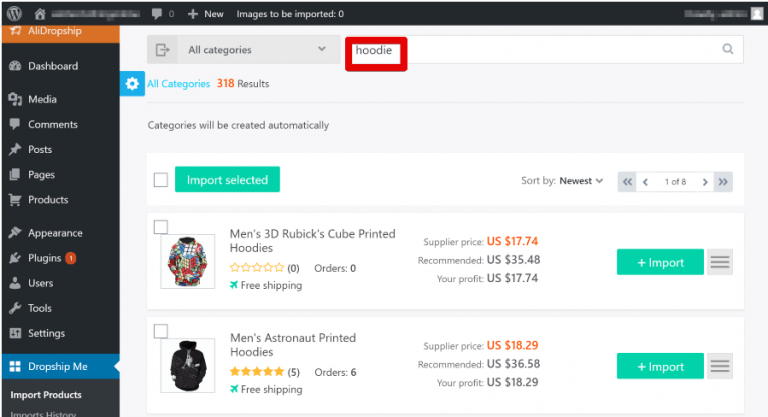The image size is (768, 417).
Task: Check the Astronaut Printed Hoodies checkbox
Action: coord(161,331)
